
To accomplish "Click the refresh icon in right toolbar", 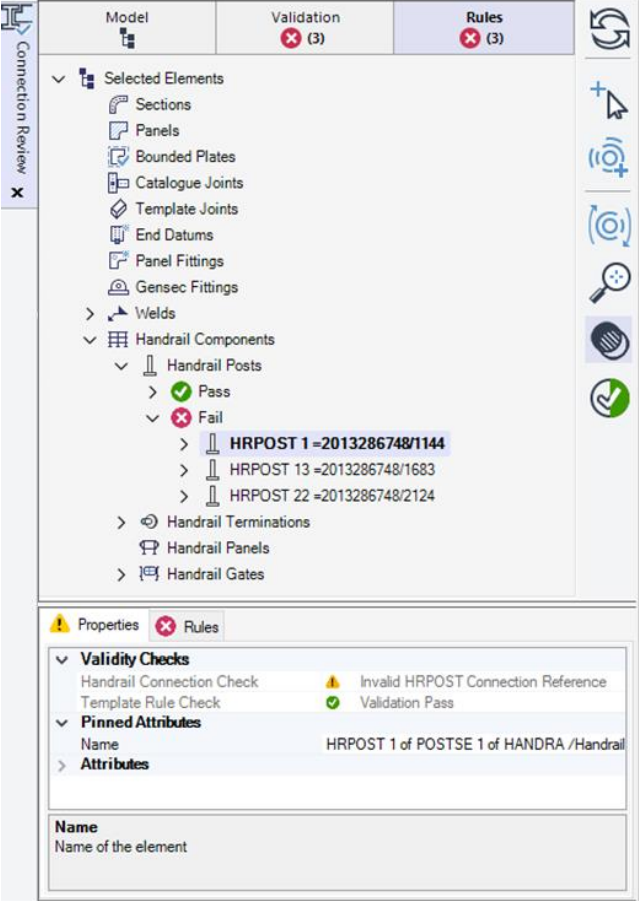I will coord(608,29).
